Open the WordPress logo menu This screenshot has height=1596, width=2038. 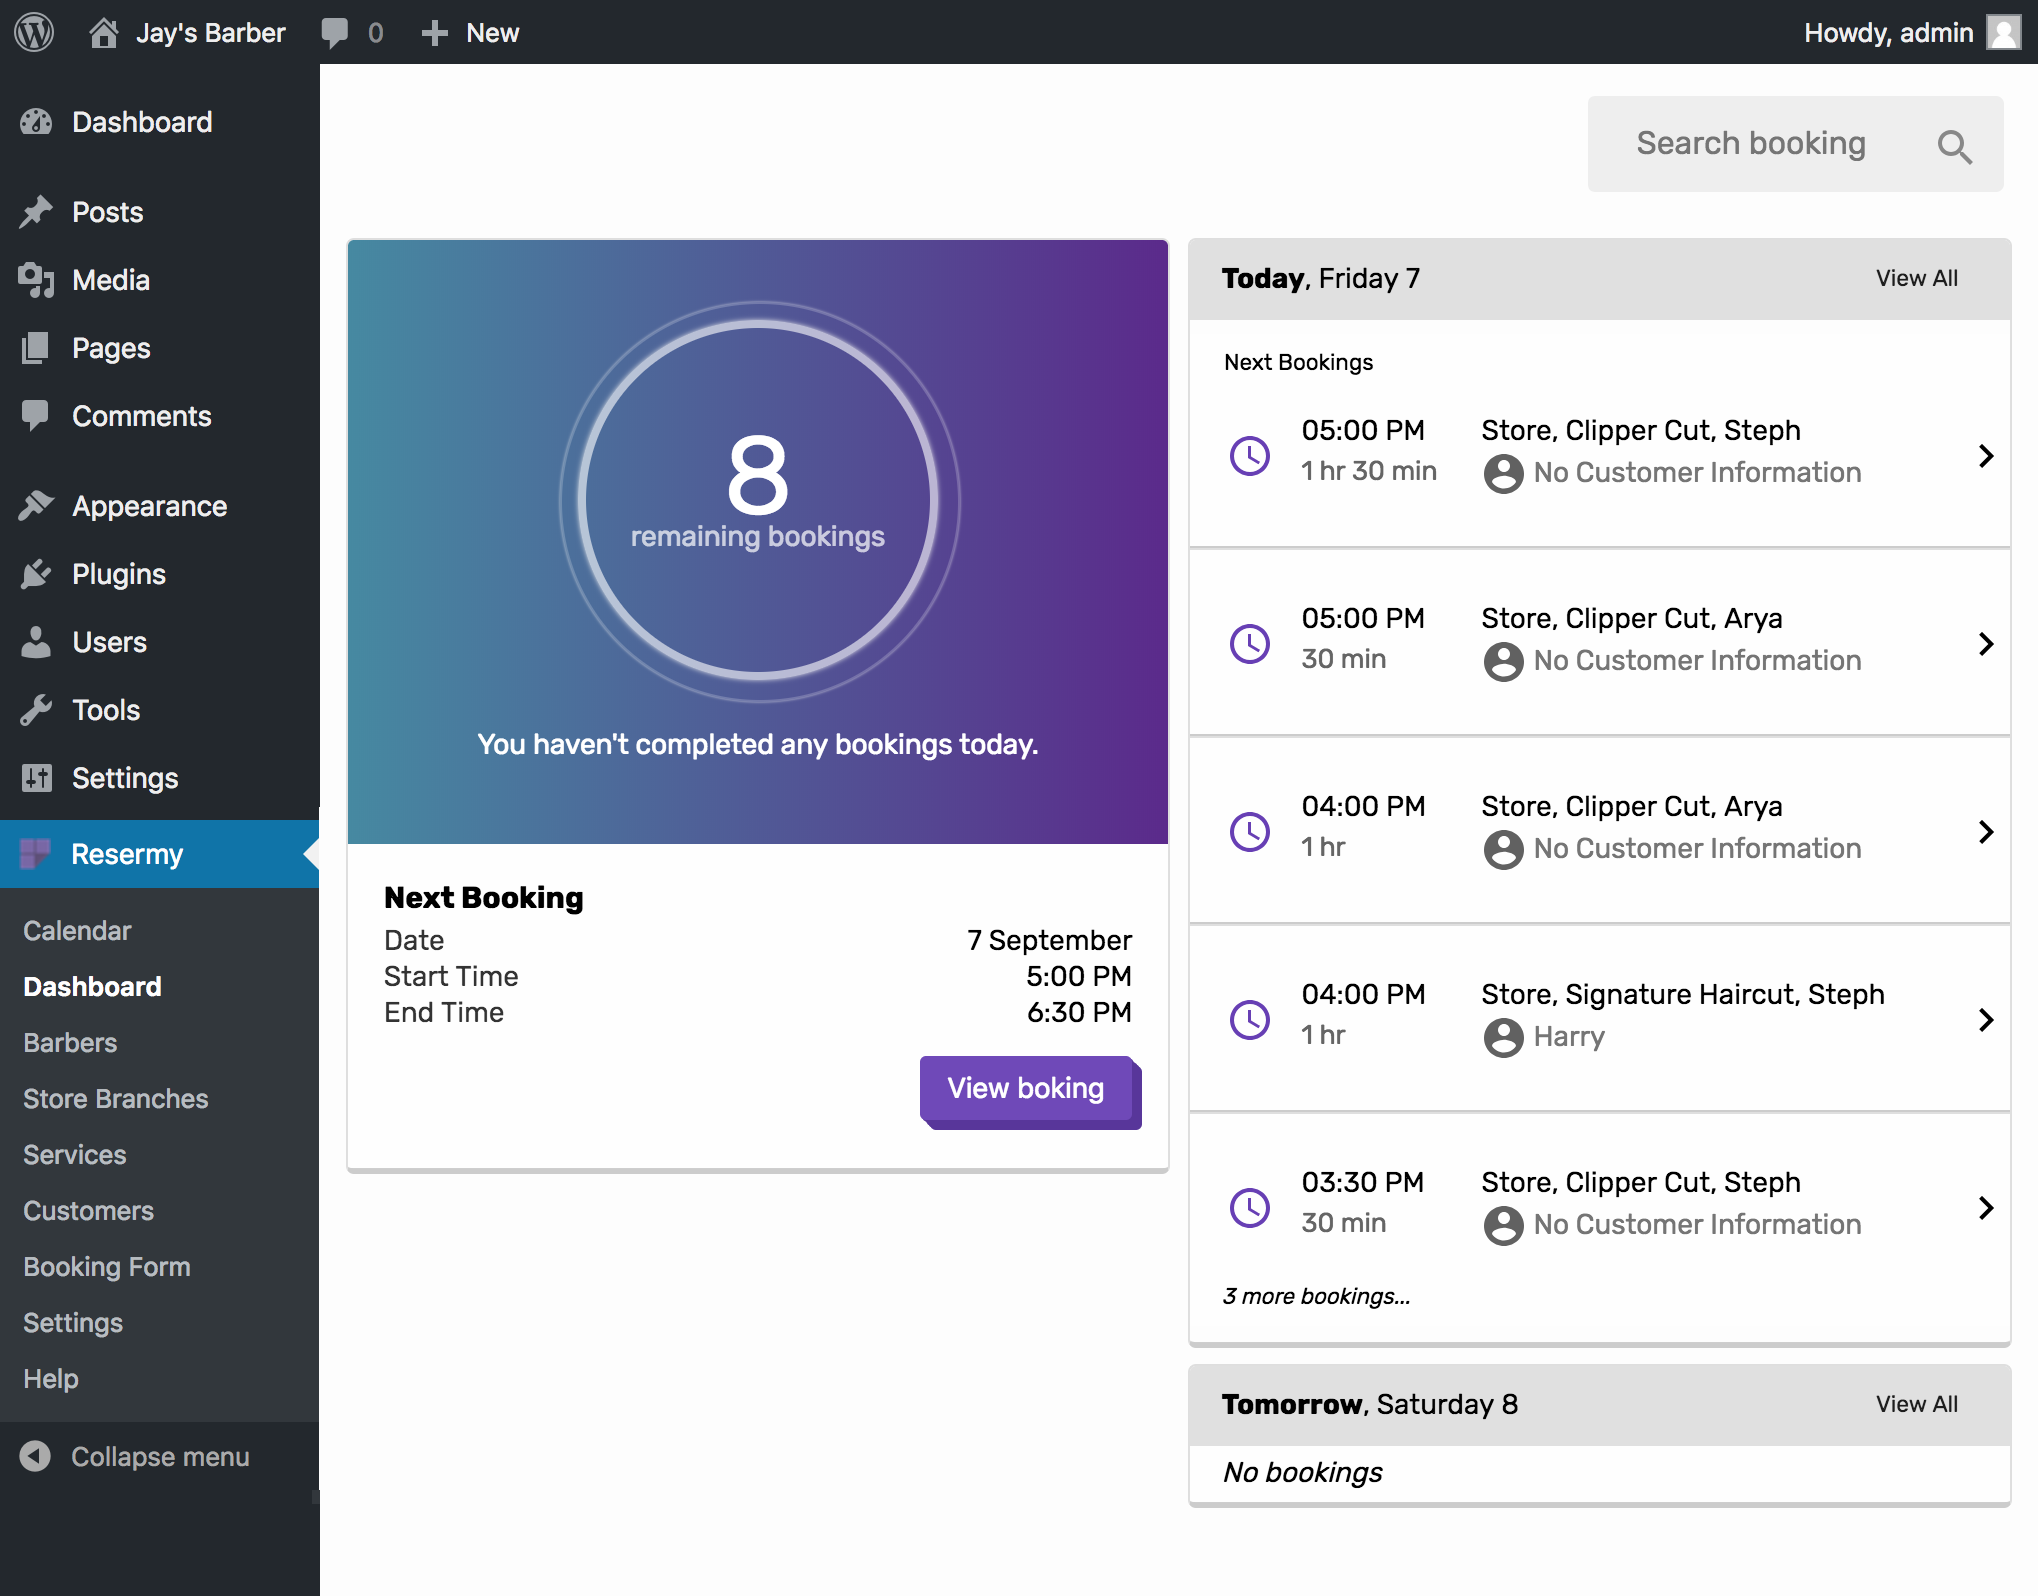[34, 32]
